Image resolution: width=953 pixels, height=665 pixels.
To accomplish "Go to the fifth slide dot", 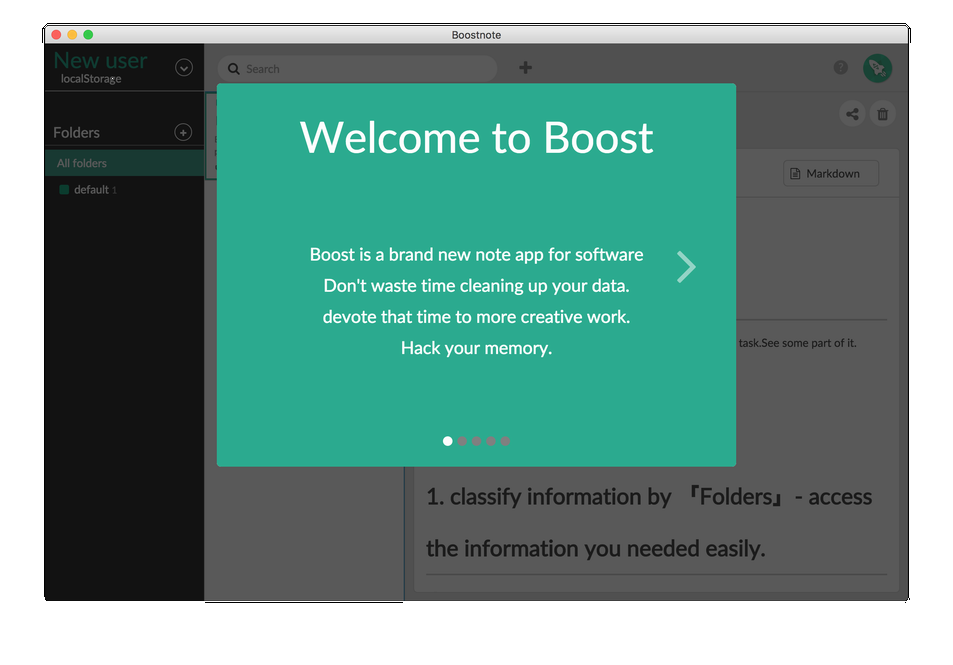I will pos(505,441).
